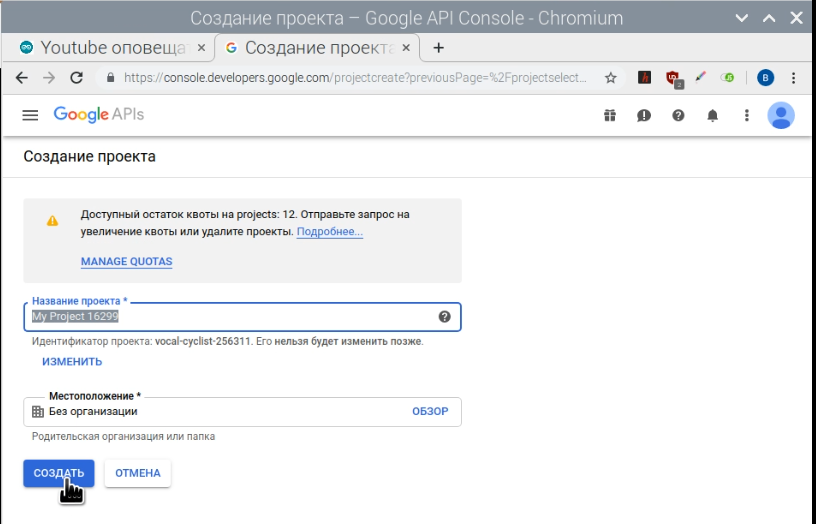Click the green toggle extension icon
The width and height of the screenshot is (816, 524).
click(728, 78)
